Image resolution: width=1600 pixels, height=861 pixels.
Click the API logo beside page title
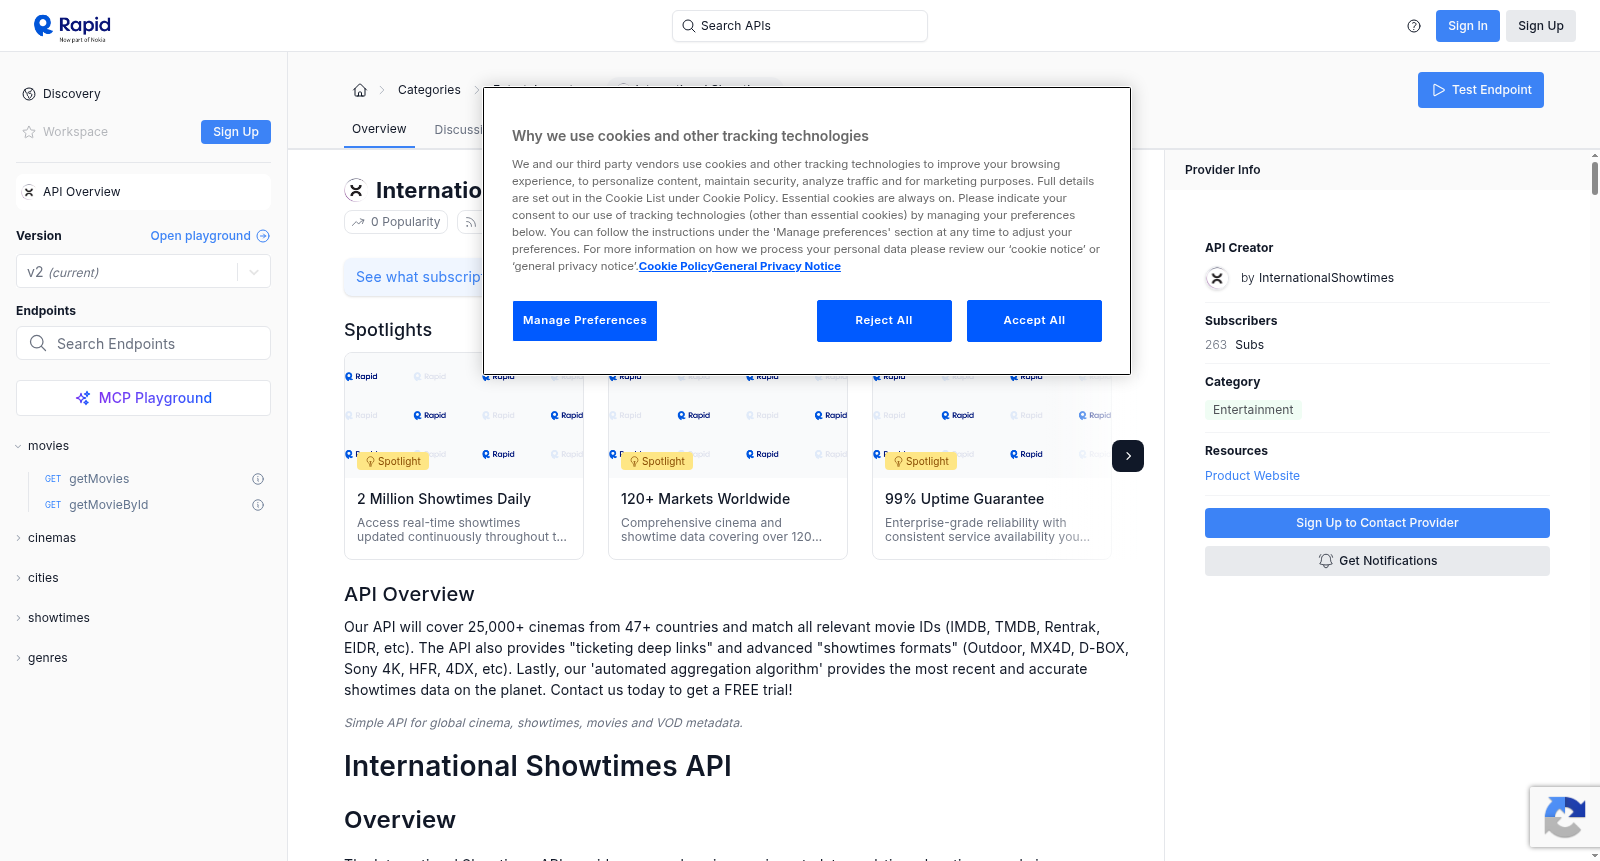tap(355, 190)
